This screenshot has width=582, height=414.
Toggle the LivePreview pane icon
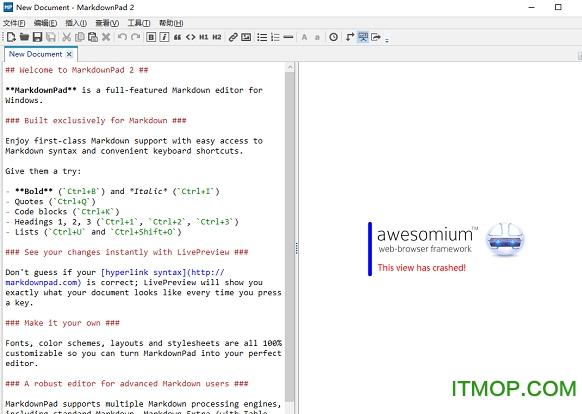coord(363,37)
